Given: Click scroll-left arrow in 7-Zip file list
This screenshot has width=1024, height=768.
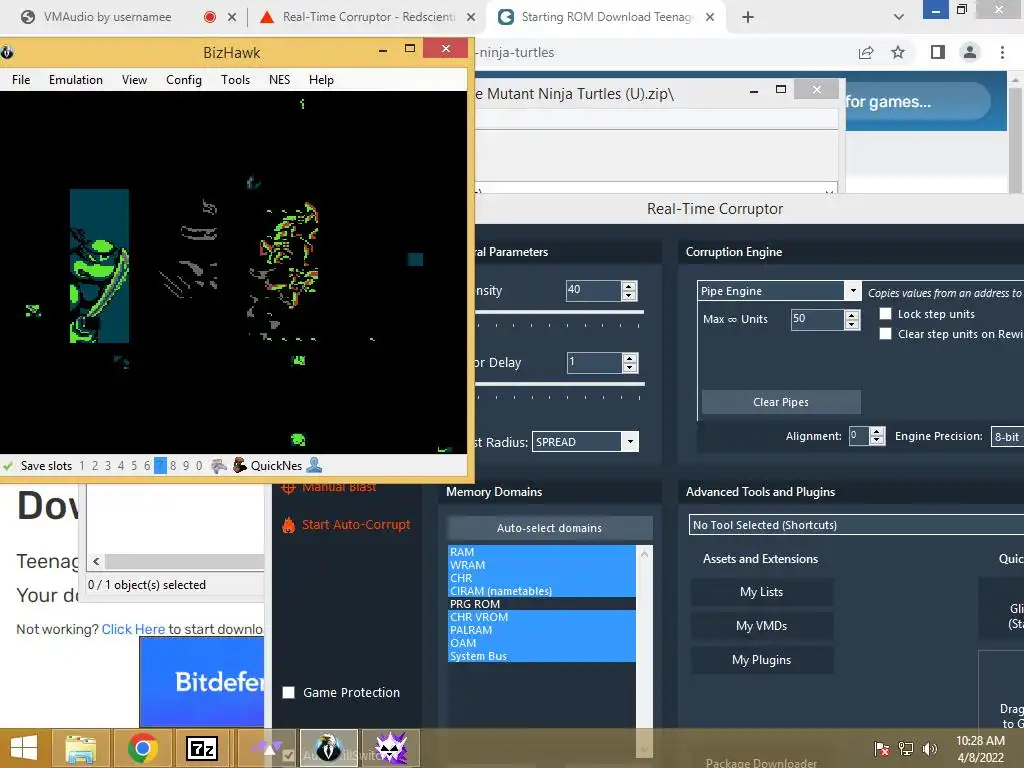Looking at the screenshot, I should click(x=96, y=562).
